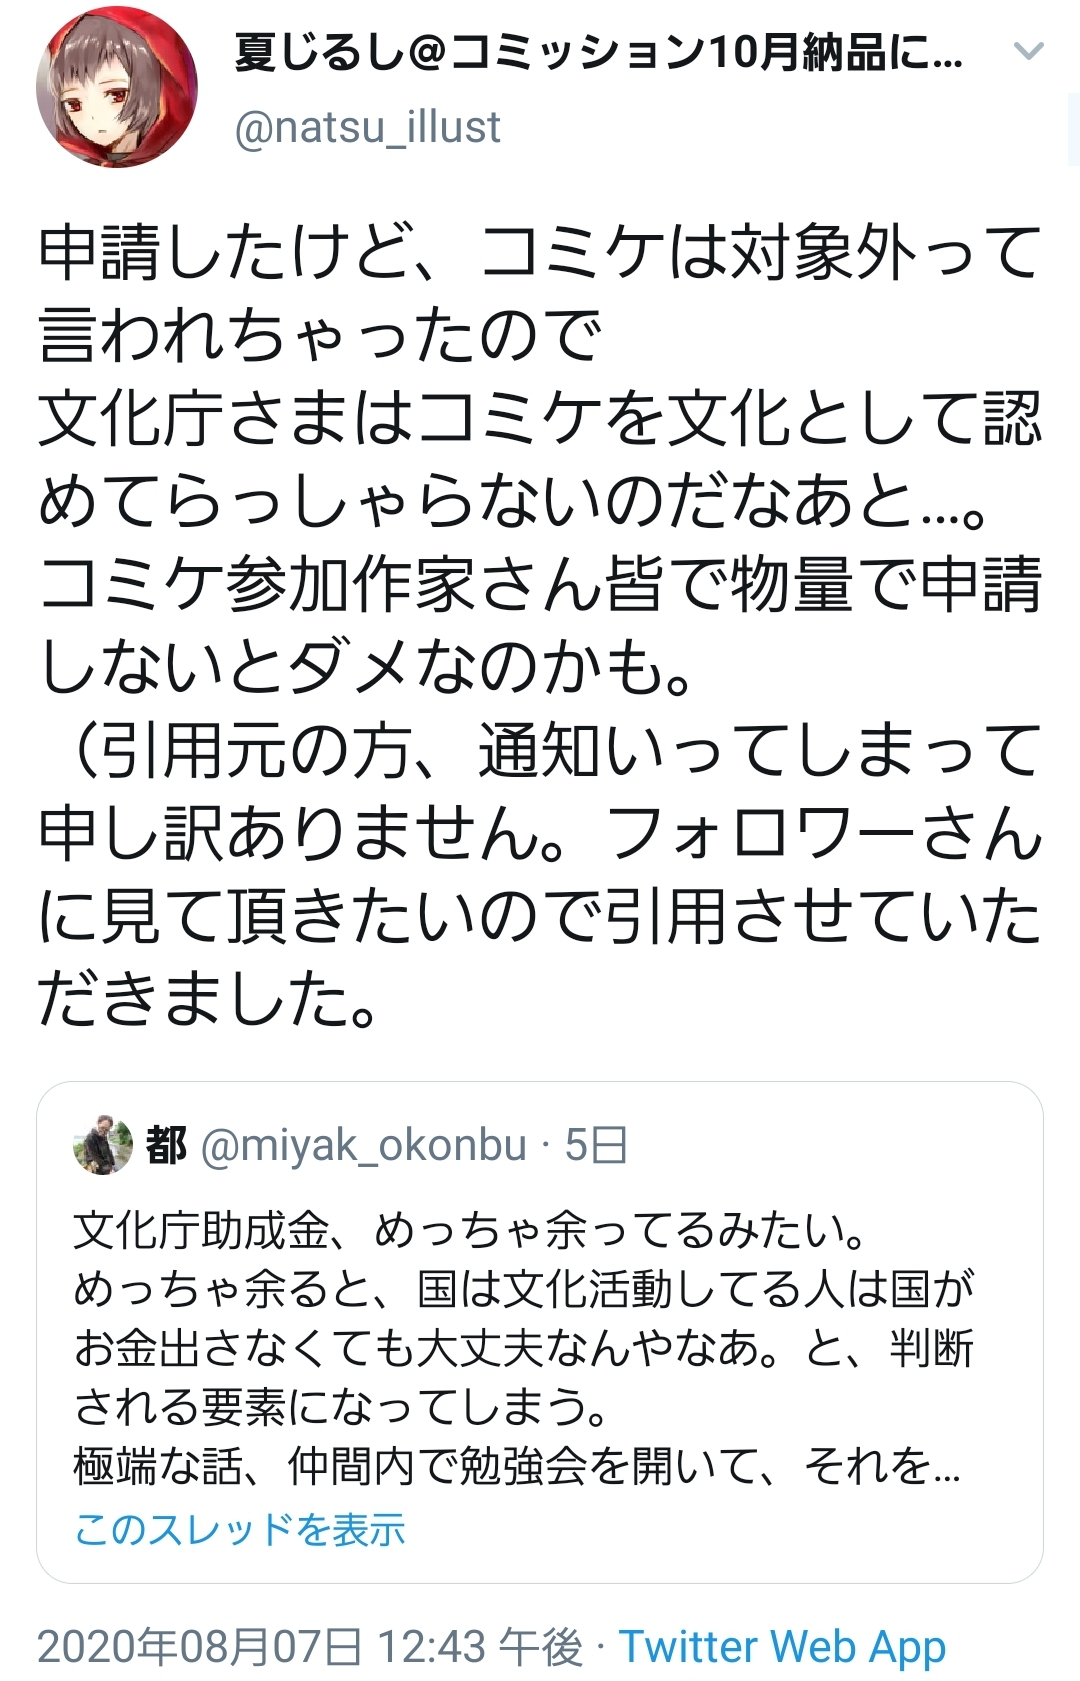Click the 2020年08月07日 12:43 午後 timestamp
Image resolution: width=1080 pixels, height=1681 pixels.
[x=310, y=1646]
